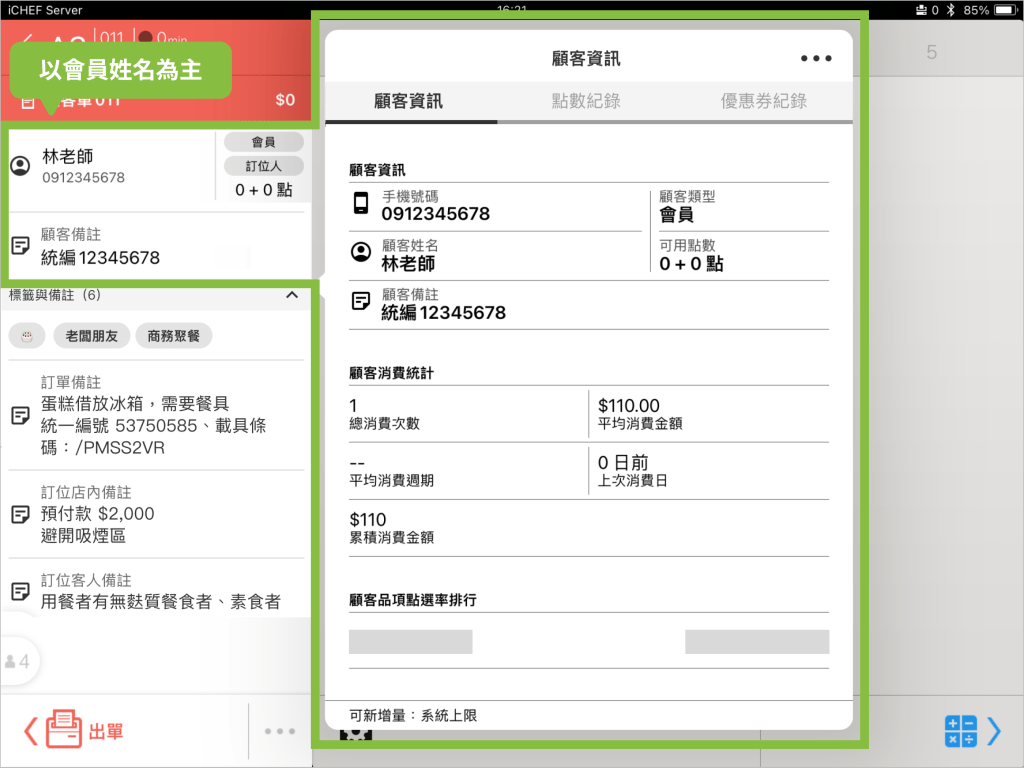Collapse the 標籤與備註 section
This screenshot has width=1024, height=768.
pyautogui.click(x=292, y=296)
